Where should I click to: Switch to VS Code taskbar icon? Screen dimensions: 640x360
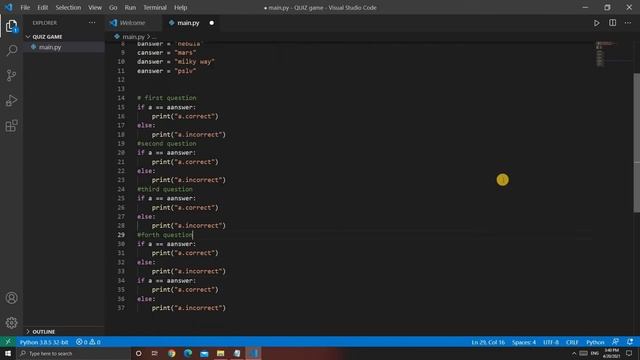coord(253,353)
